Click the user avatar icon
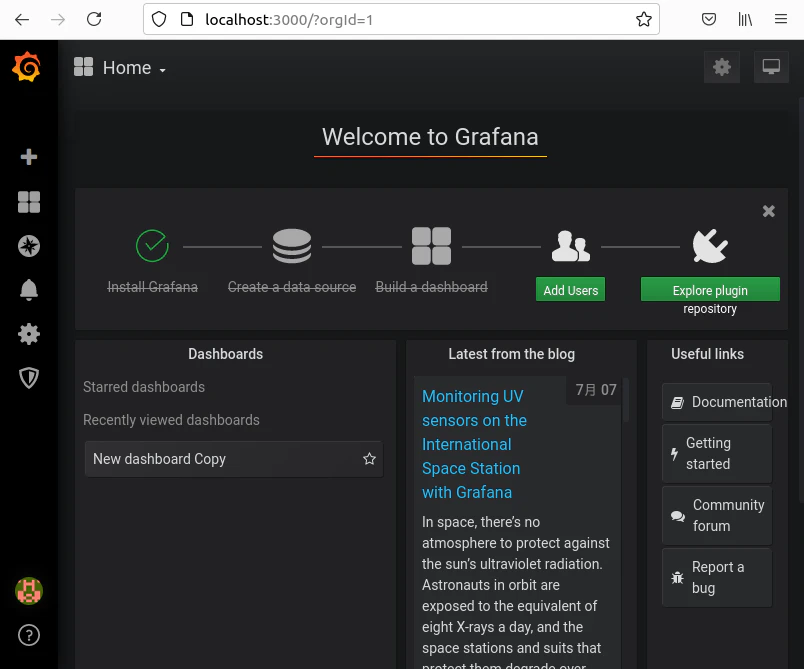 coord(29,591)
